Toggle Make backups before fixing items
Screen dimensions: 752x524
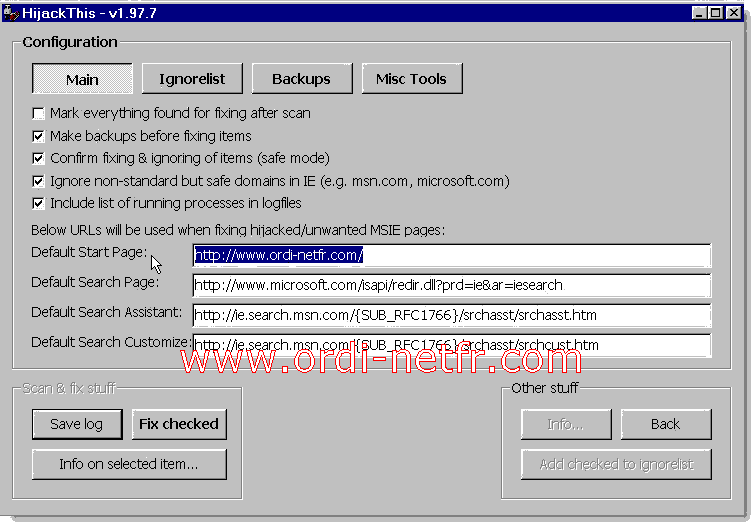pyautogui.click(x=38, y=136)
